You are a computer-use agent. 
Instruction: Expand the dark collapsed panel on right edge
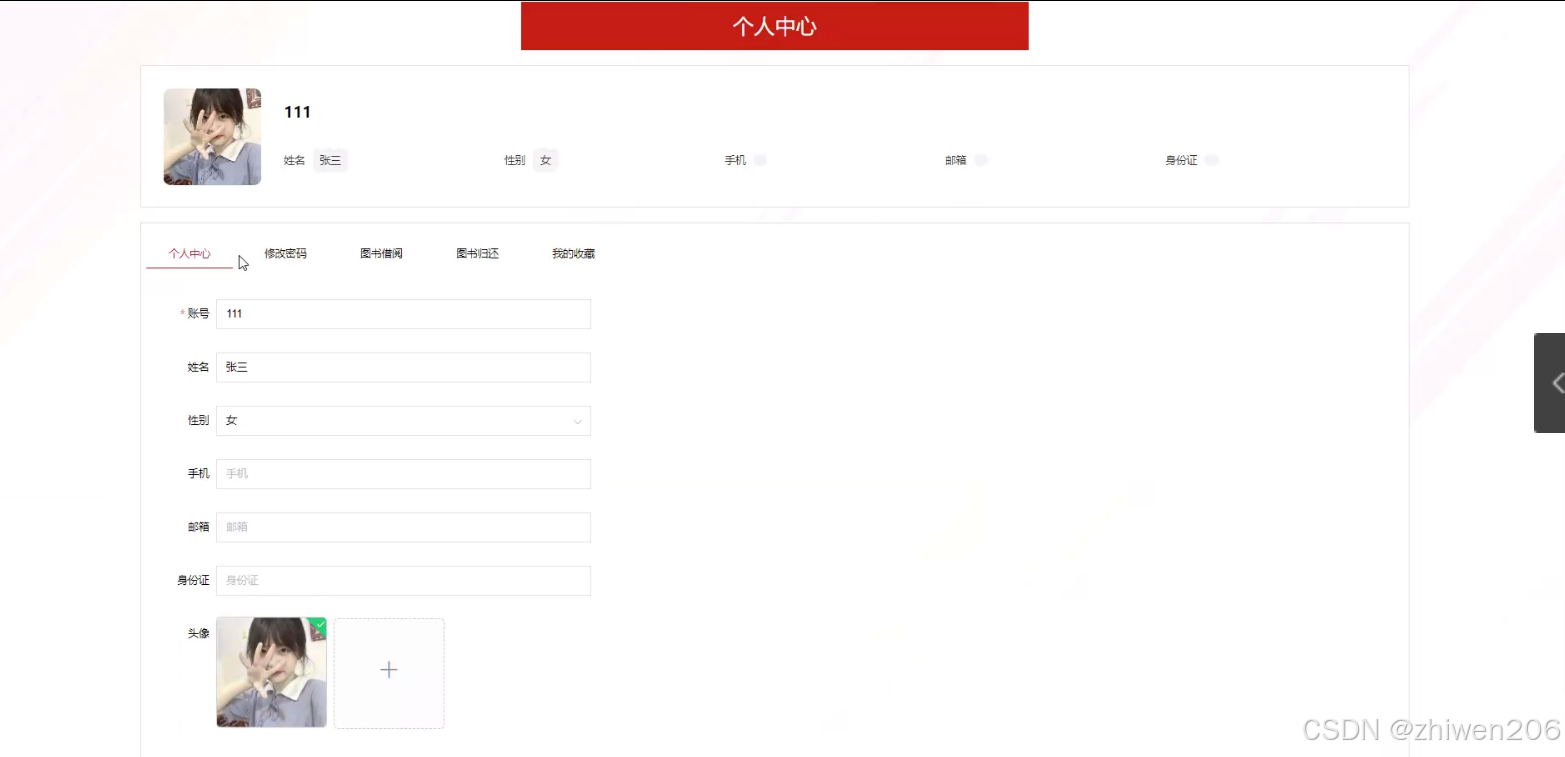click(x=1549, y=383)
